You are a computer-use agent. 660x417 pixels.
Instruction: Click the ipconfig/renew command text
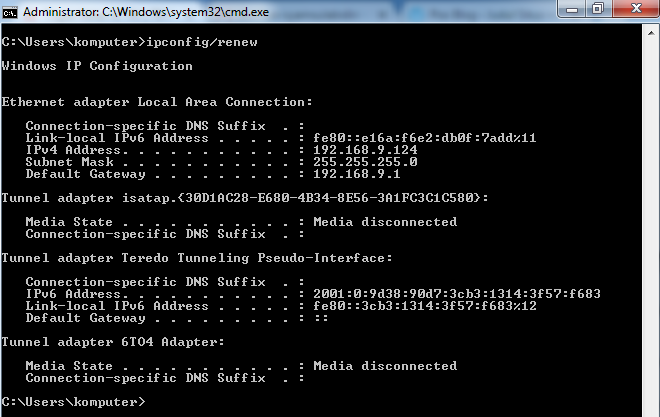coord(202,42)
